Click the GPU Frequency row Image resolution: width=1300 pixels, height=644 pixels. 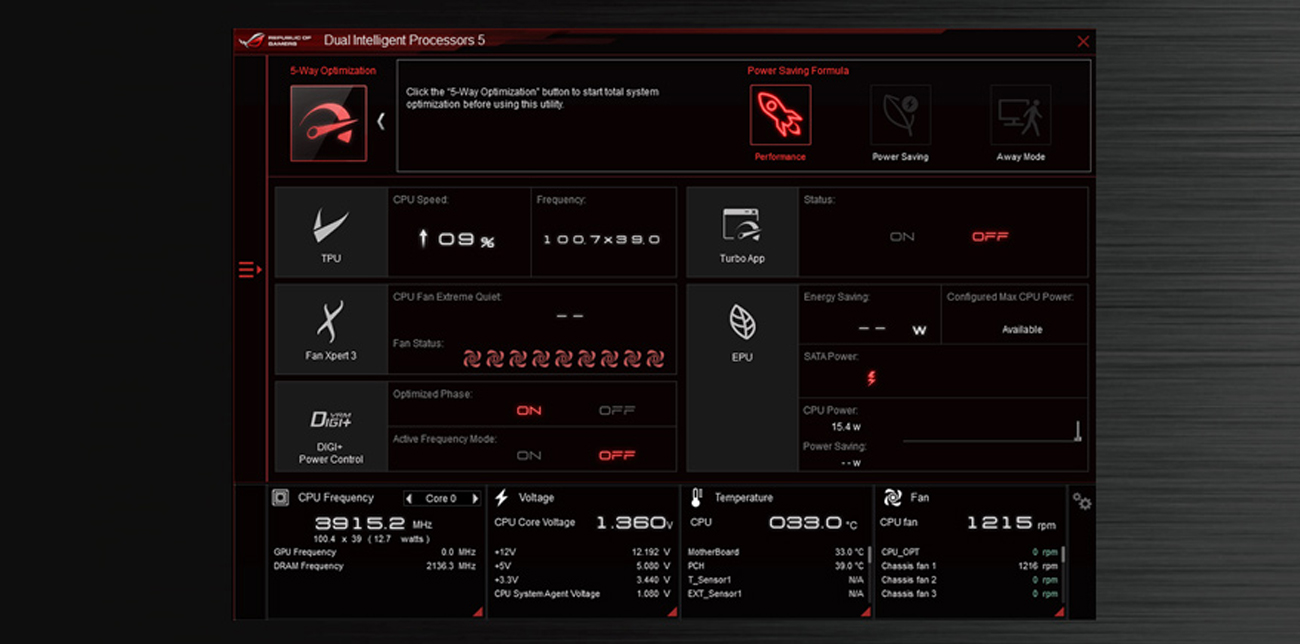pos(375,552)
